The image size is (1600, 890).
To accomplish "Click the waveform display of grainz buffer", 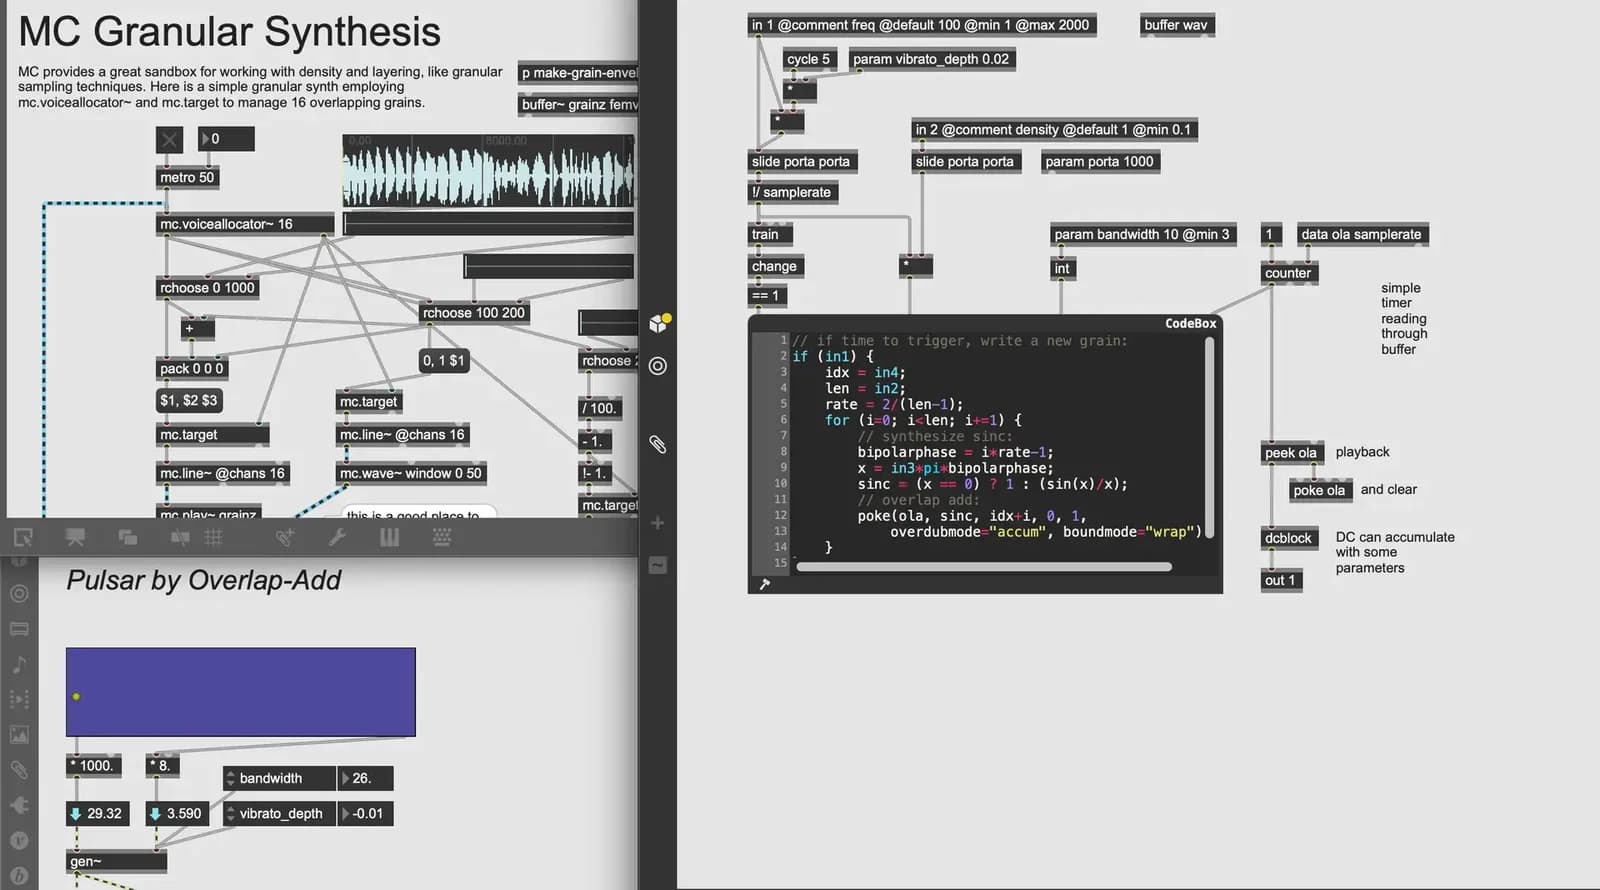I will (488, 171).
